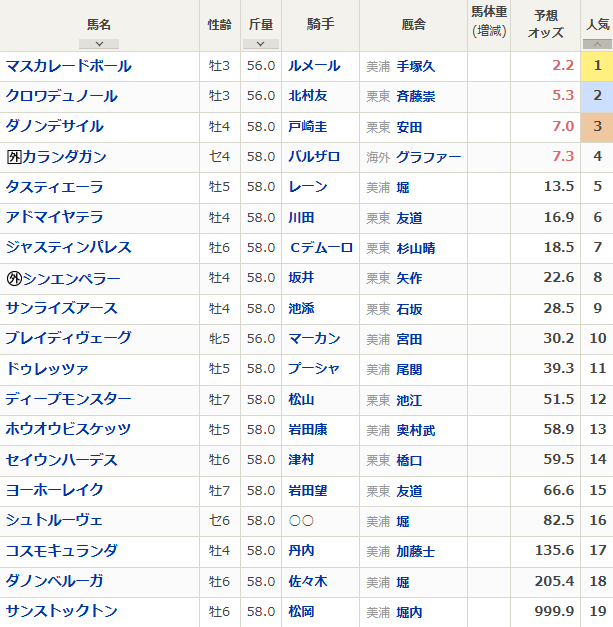Screen dimensions: 613x627
Task: Open horse link クロワデュノール
Action: pyautogui.click(x=61, y=96)
